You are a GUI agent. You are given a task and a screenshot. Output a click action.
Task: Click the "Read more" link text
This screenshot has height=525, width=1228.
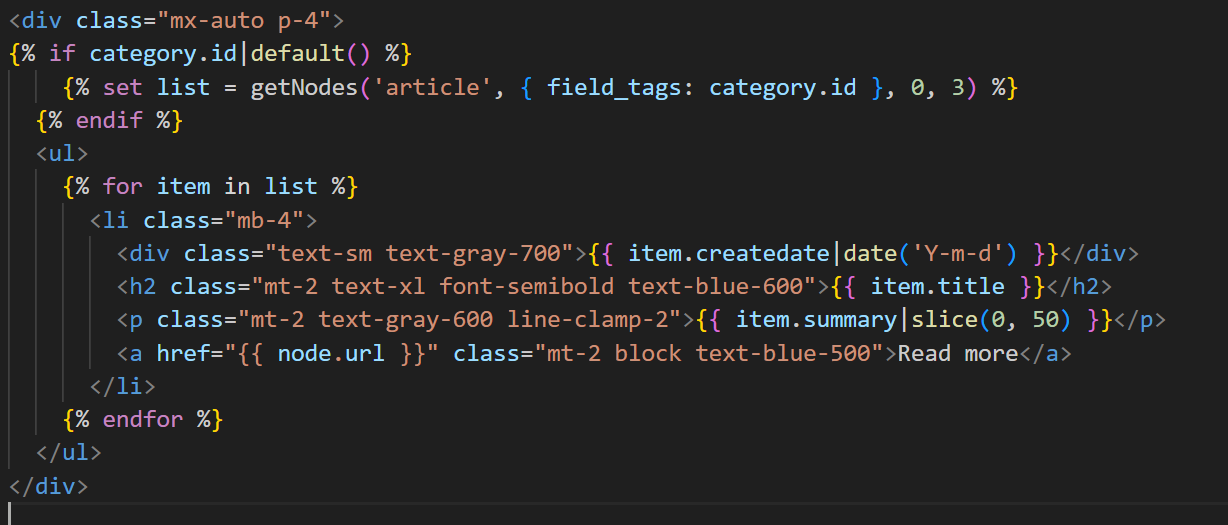coord(958,353)
